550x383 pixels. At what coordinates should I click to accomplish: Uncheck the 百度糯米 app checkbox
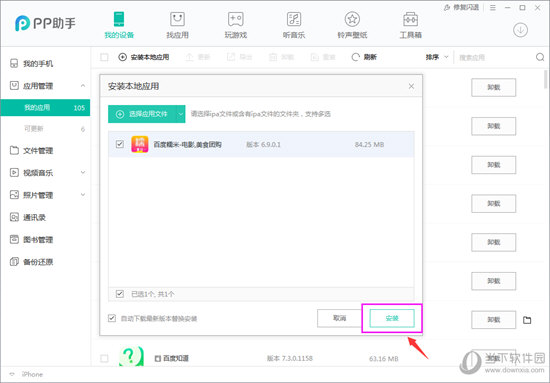[120, 144]
